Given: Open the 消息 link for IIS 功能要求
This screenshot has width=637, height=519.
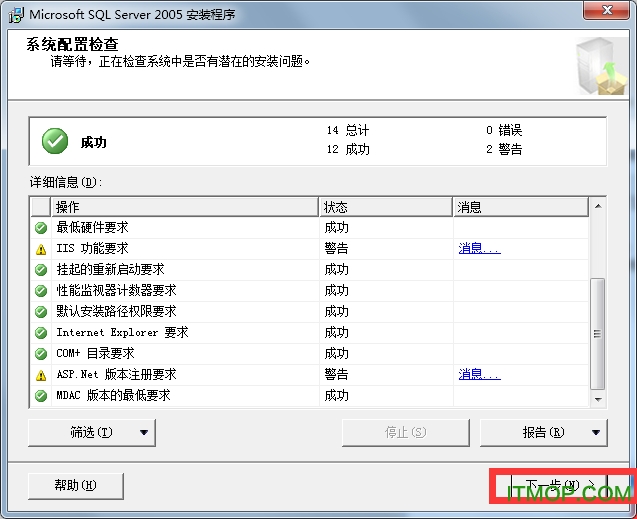Looking at the screenshot, I should point(479,249).
